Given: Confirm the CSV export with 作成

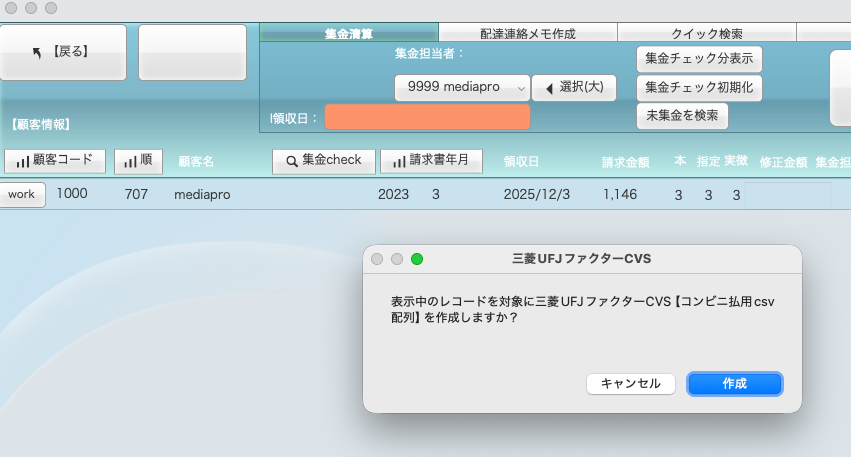Looking at the screenshot, I should click(734, 384).
